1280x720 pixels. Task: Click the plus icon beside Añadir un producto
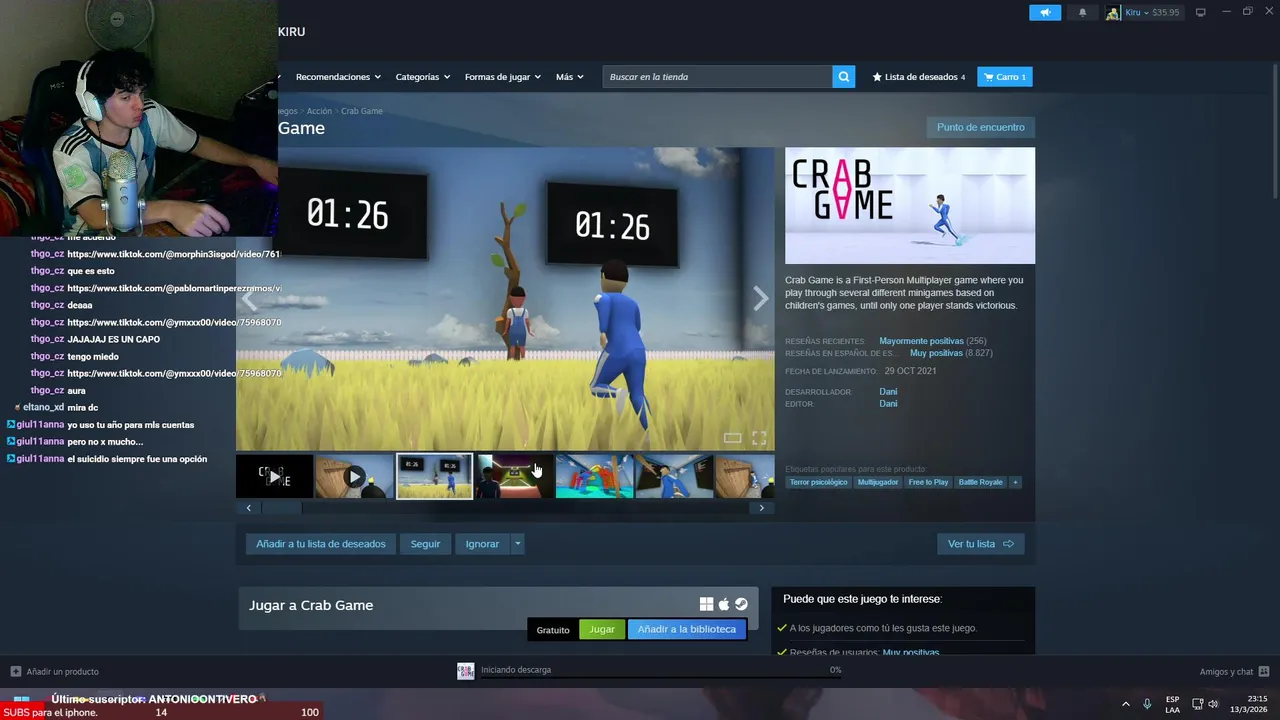pyautogui.click(x=15, y=671)
